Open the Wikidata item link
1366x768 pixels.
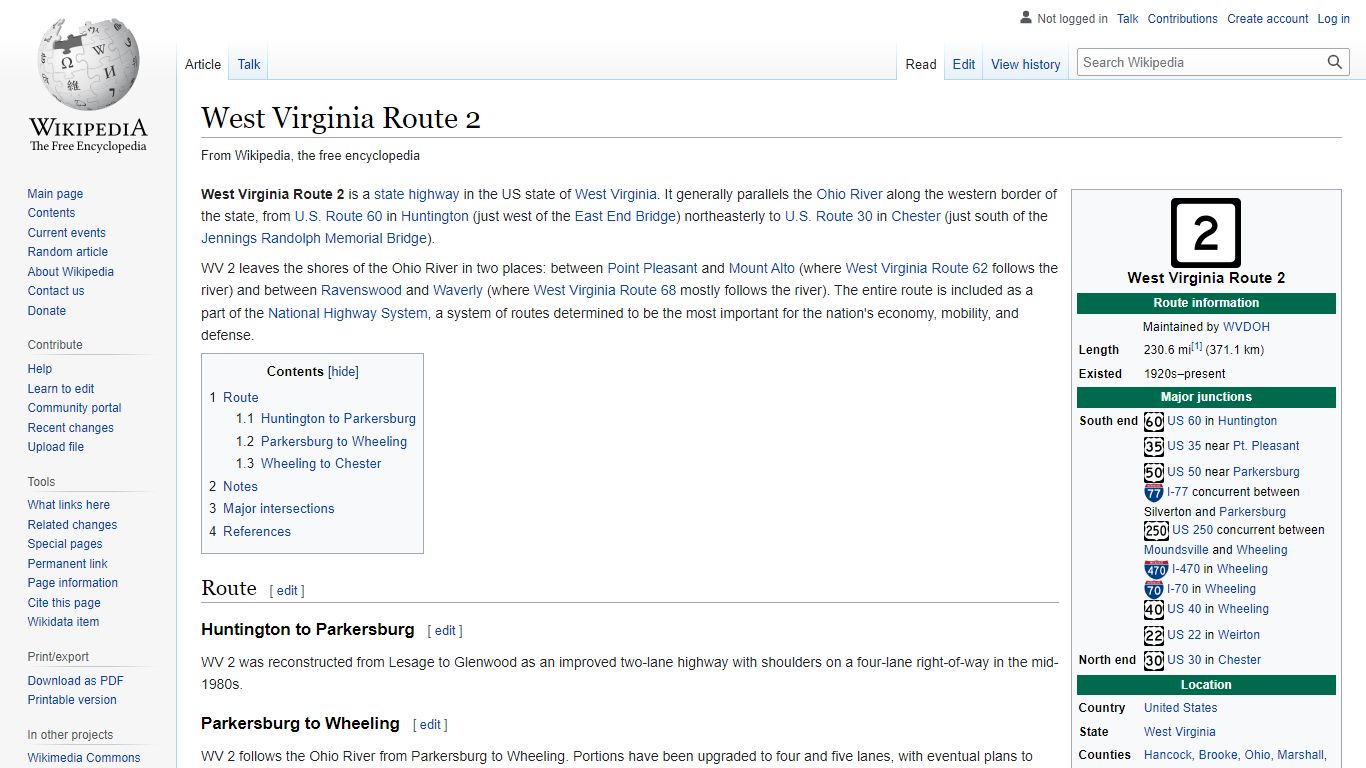[63, 622]
